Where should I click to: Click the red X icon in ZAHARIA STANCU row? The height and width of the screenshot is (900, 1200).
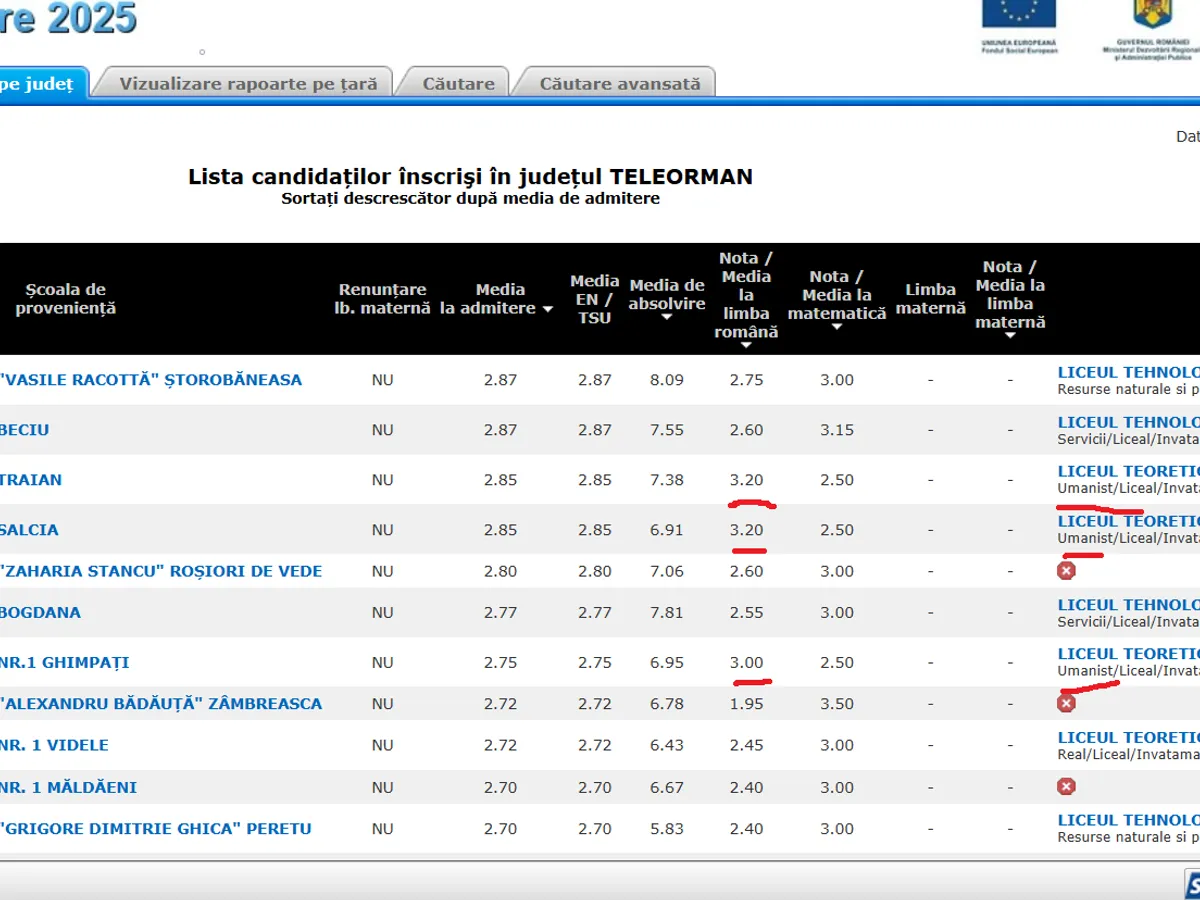click(1066, 571)
